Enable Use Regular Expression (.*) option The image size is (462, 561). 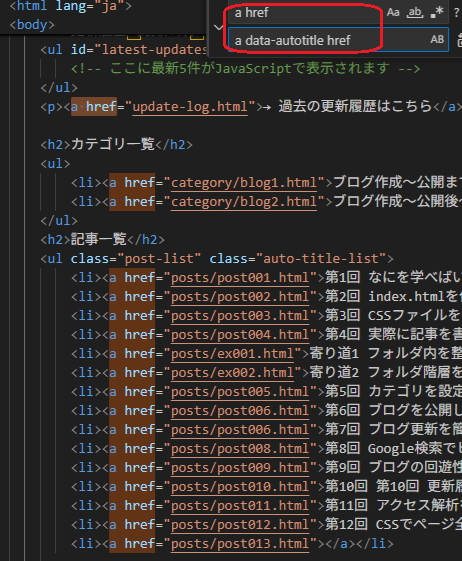pos(437,13)
